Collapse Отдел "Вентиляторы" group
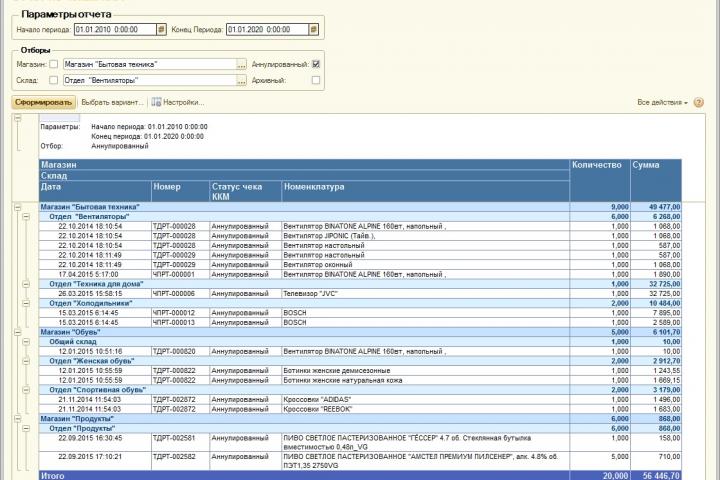The height and width of the screenshot is (480, 720). pos(26,216)
